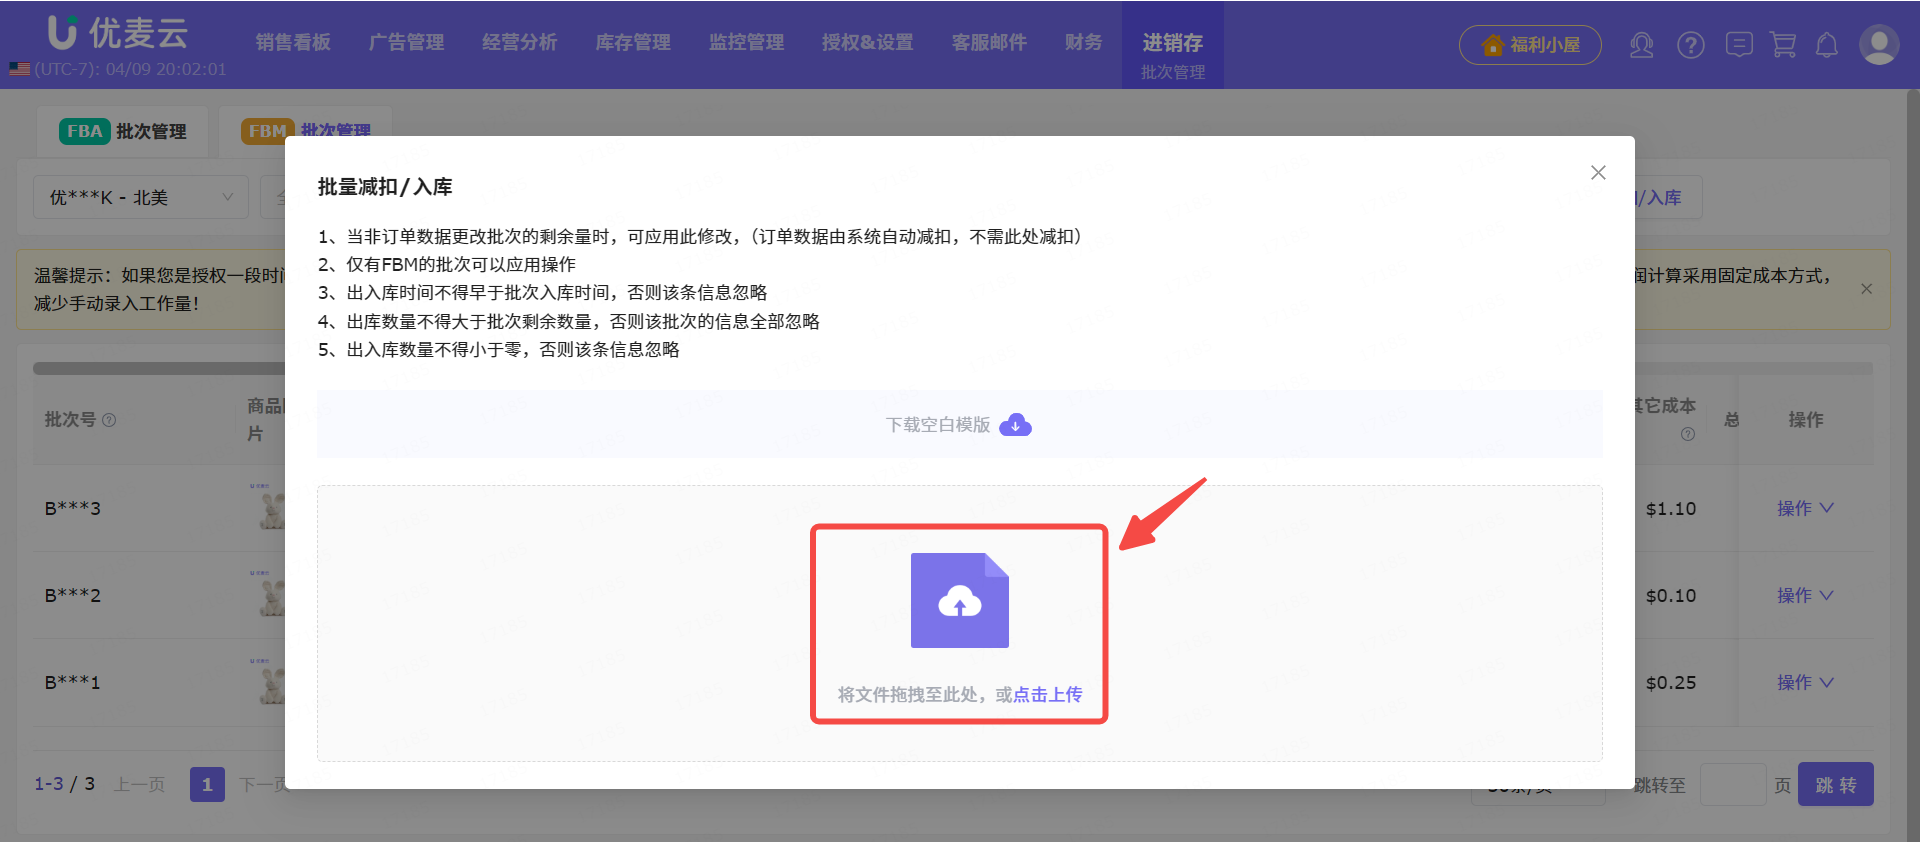Expand 操作 dropdown for batch B***1
Viewport: 1920px width, 842px height.
(x=1804, y=682)
